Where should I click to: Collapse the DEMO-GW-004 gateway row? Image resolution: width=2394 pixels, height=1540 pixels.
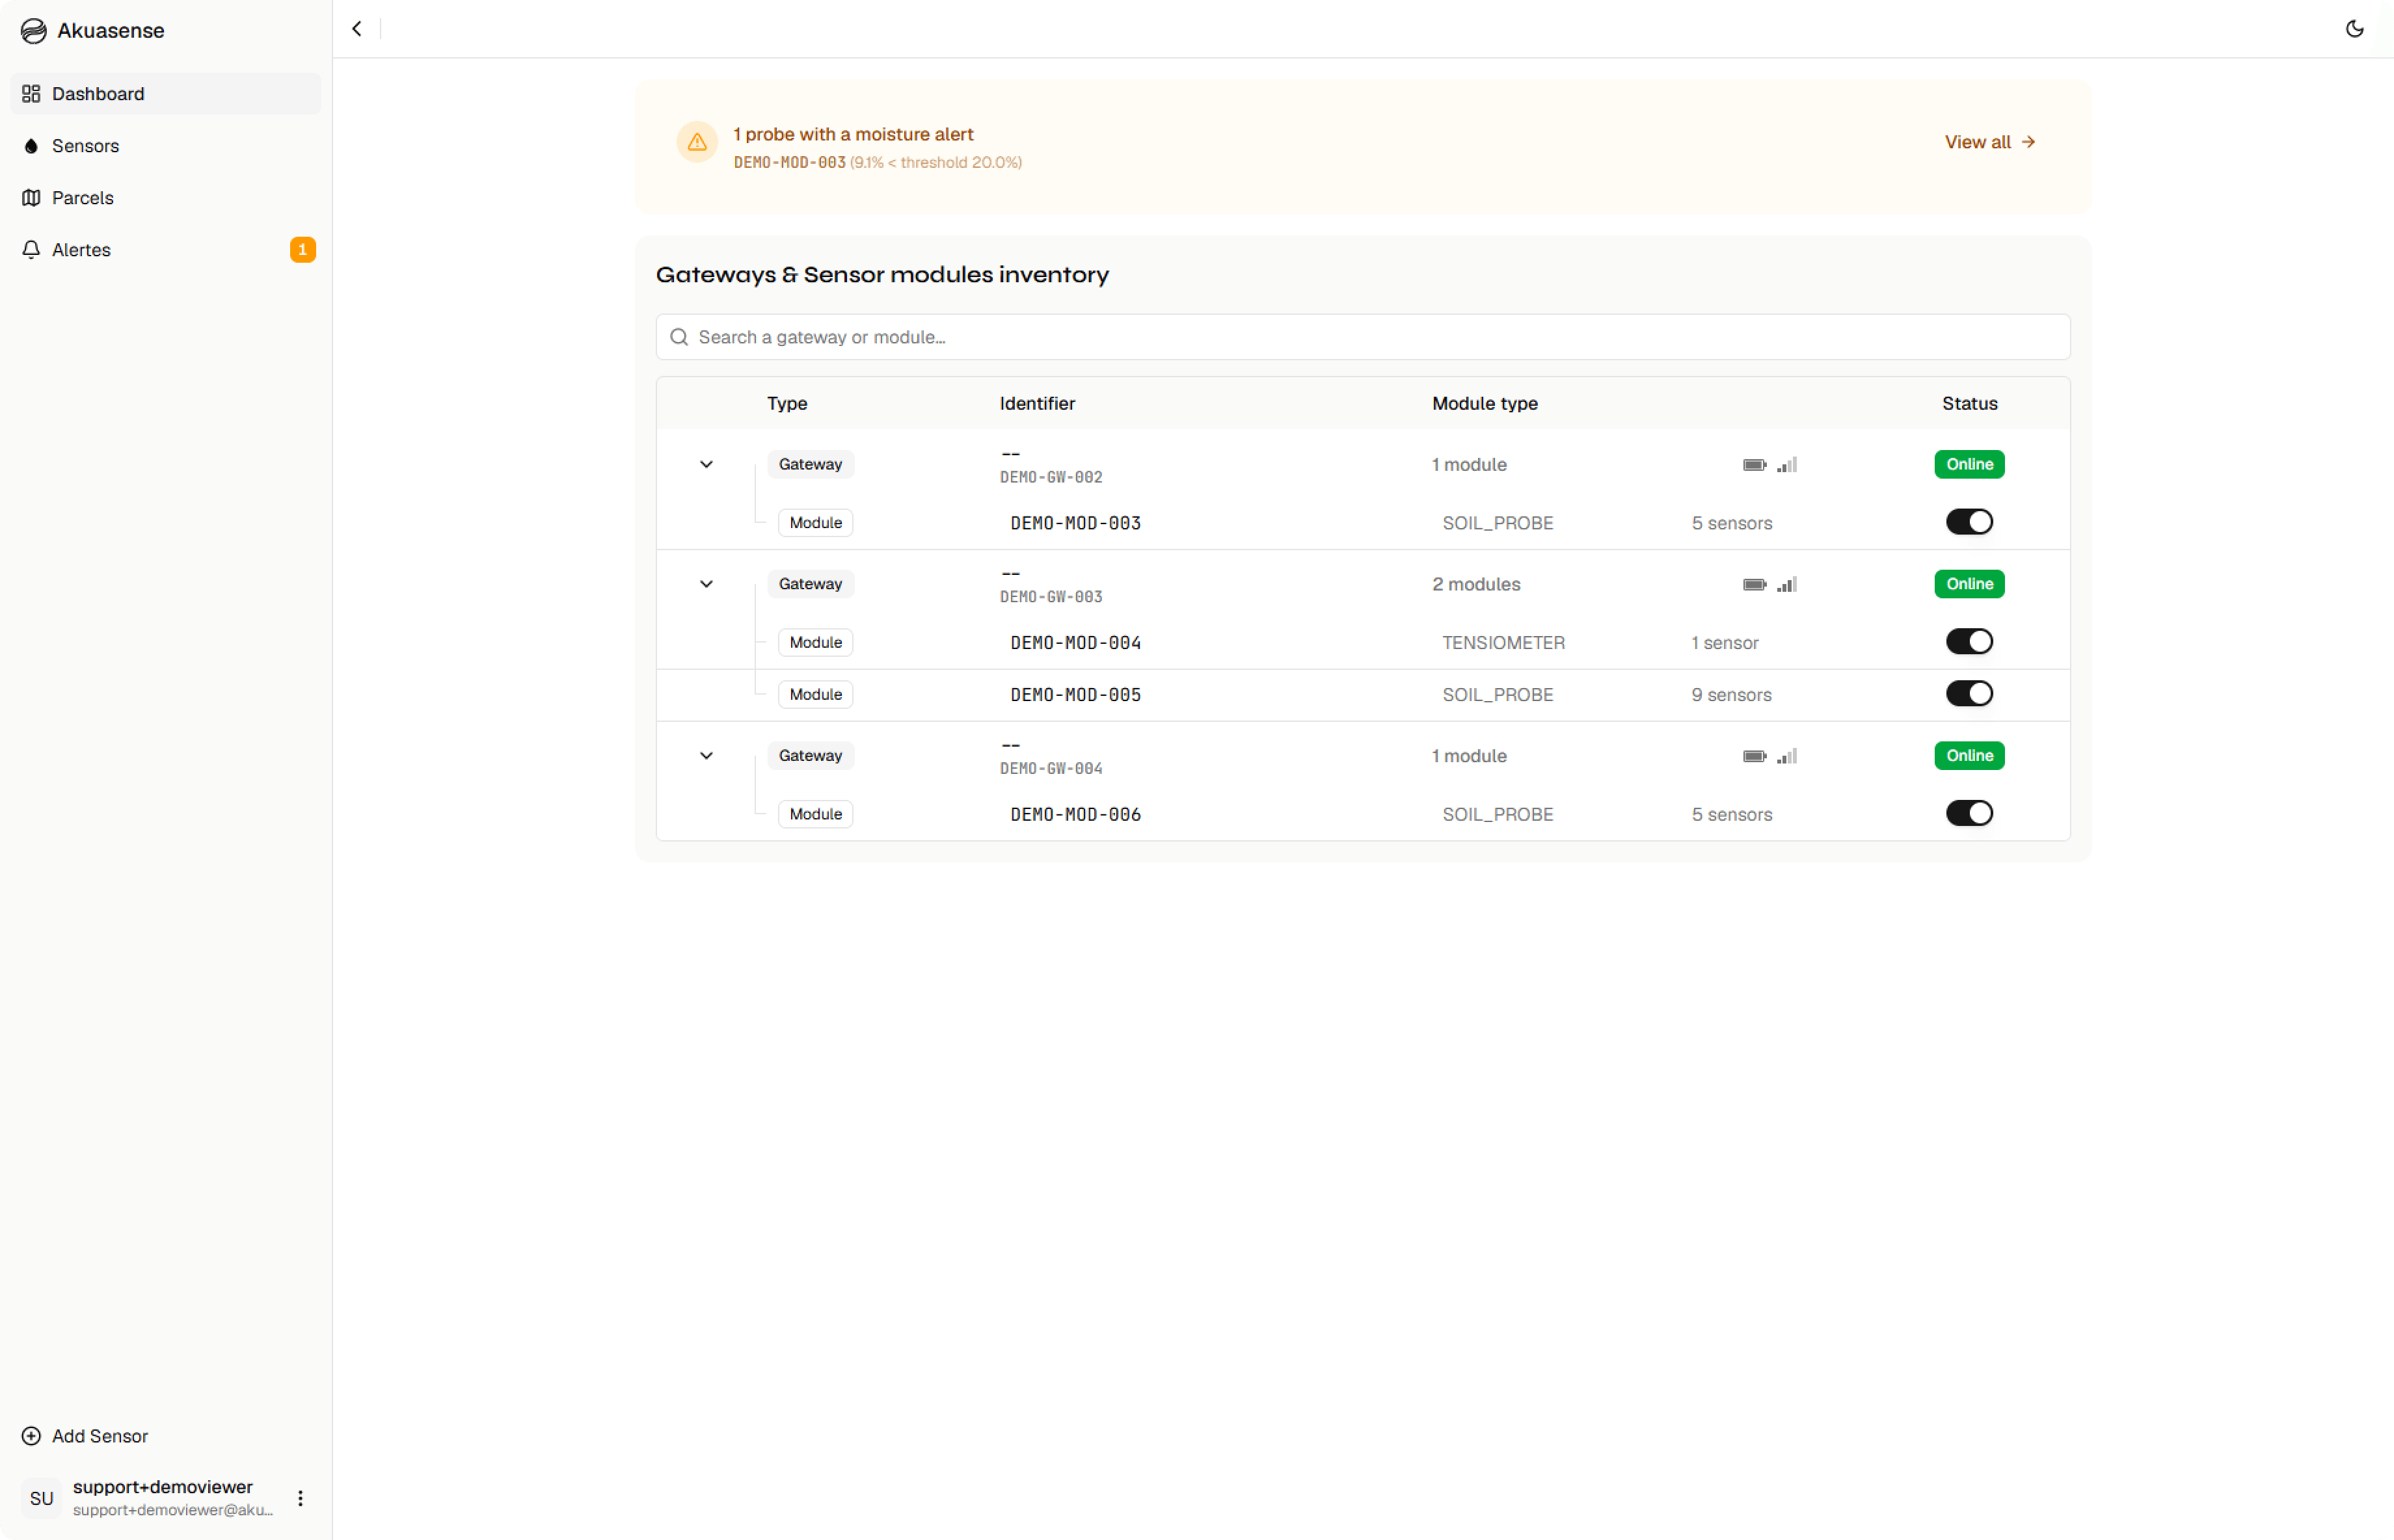[x=706, y=757]
